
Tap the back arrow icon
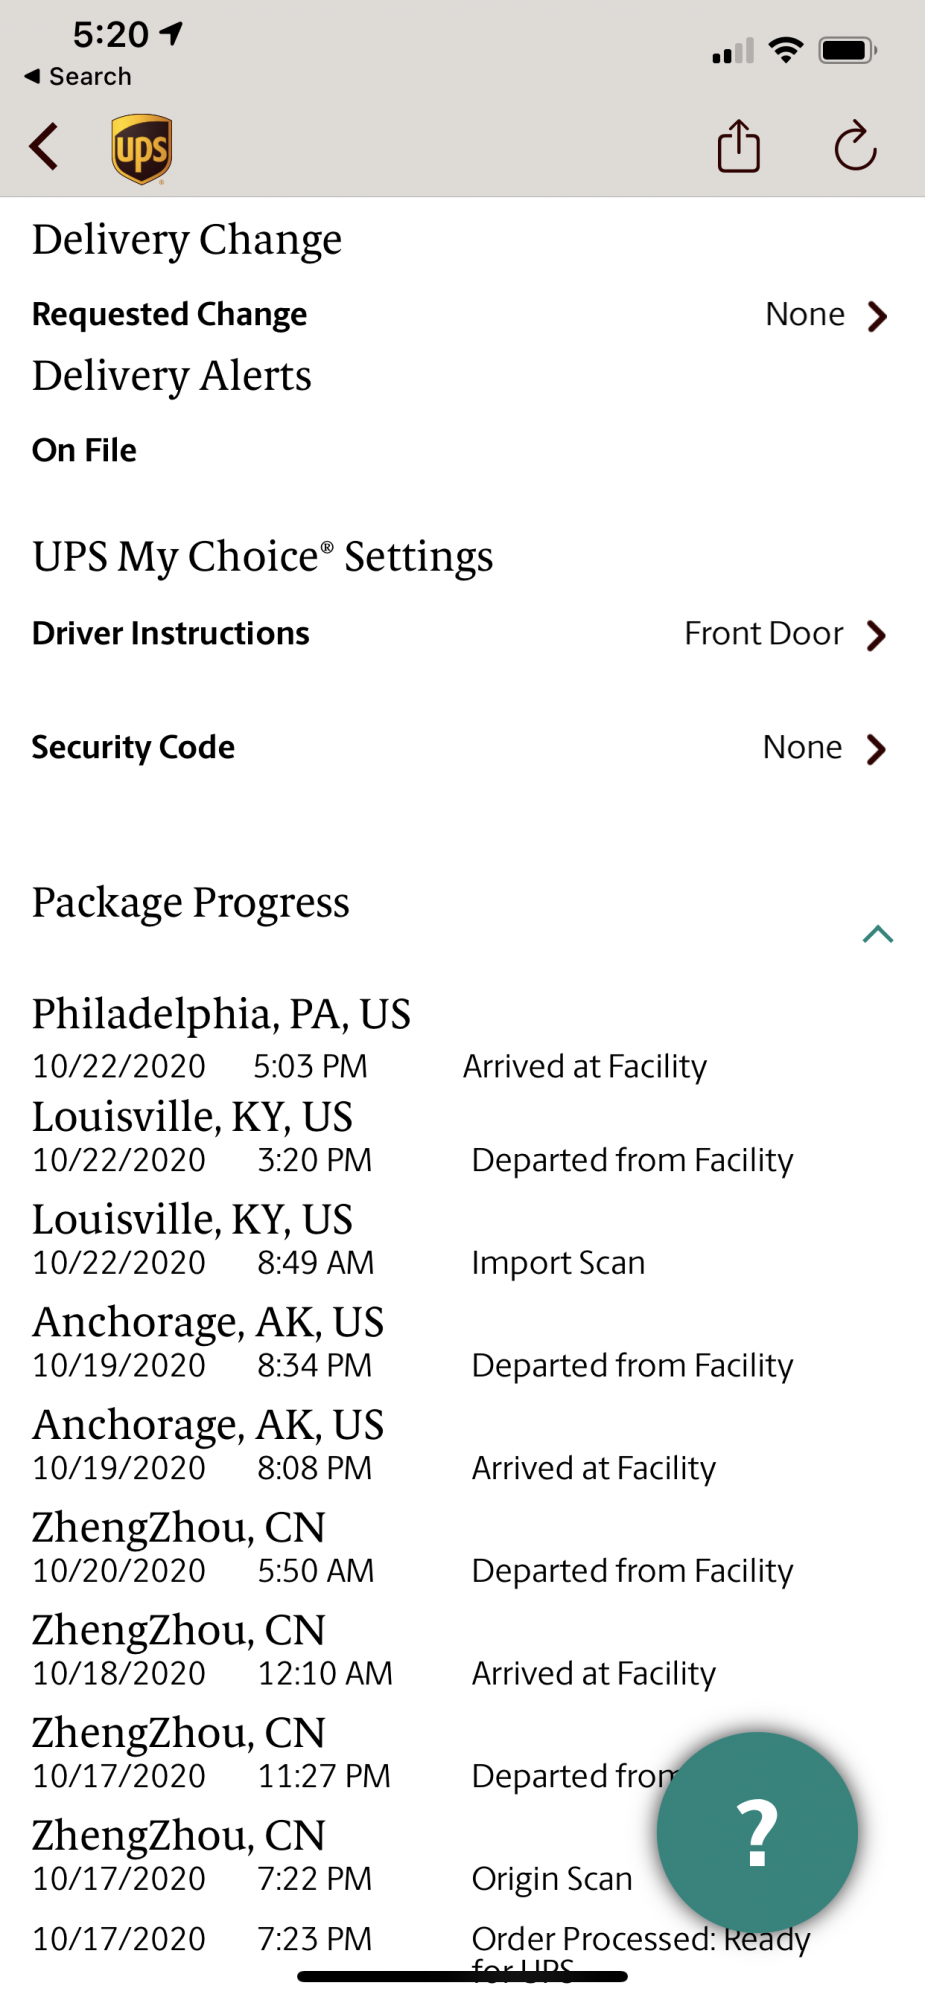44,148
